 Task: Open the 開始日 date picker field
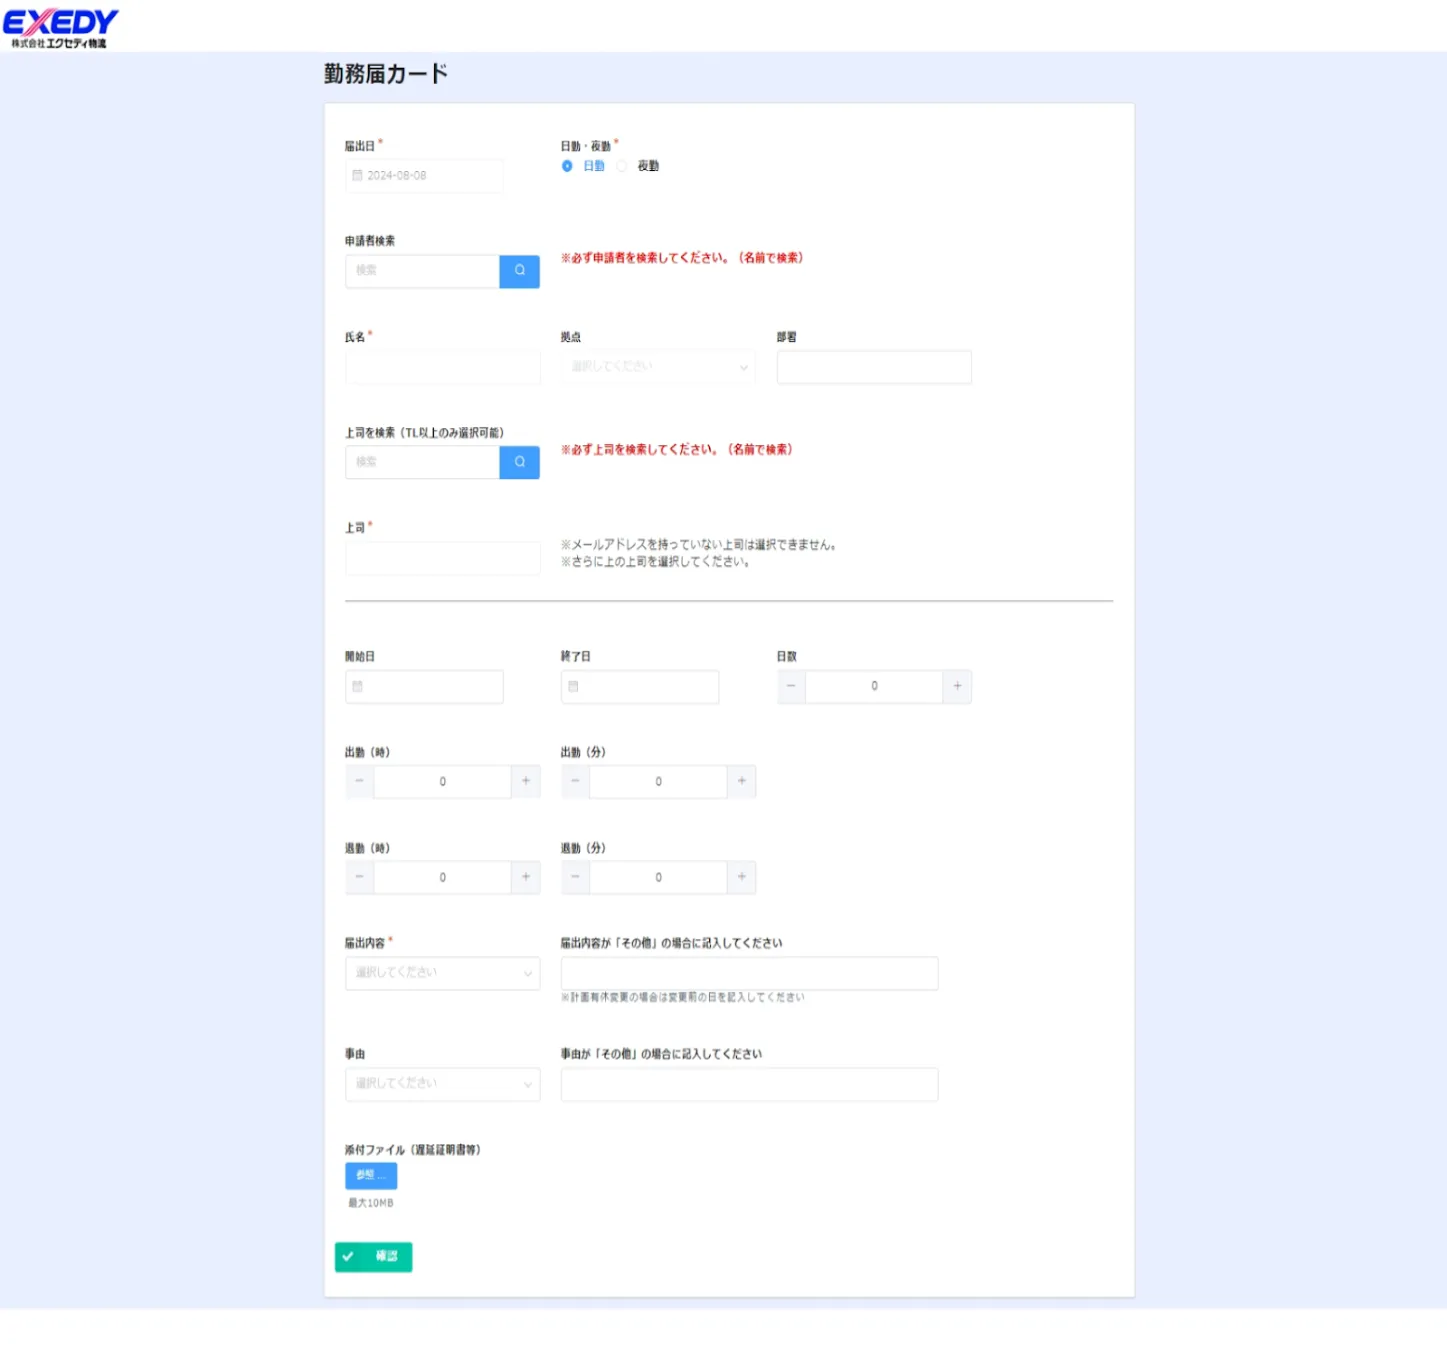[424, 687]
